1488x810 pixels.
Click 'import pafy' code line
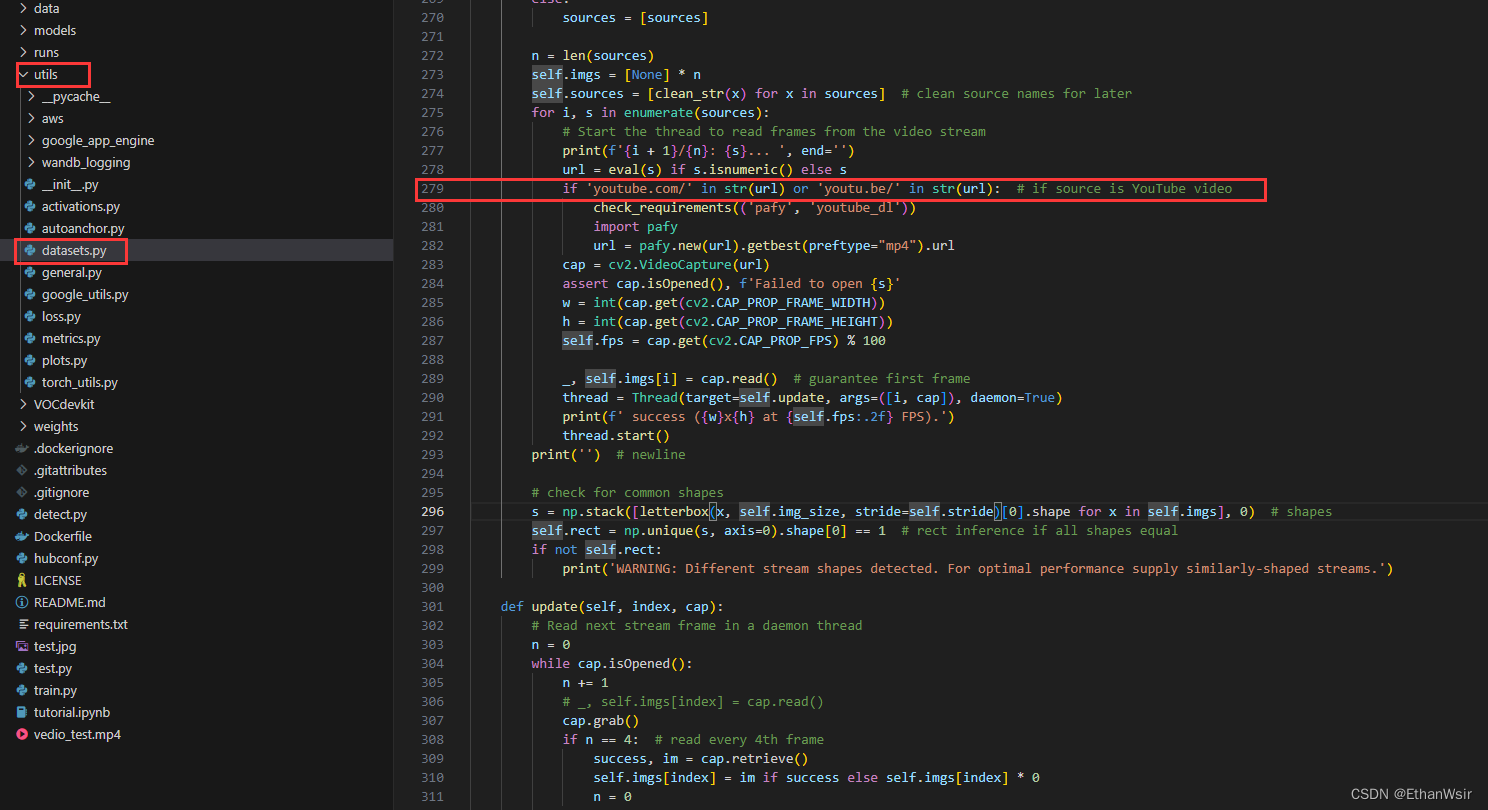[x=635, y=226]
